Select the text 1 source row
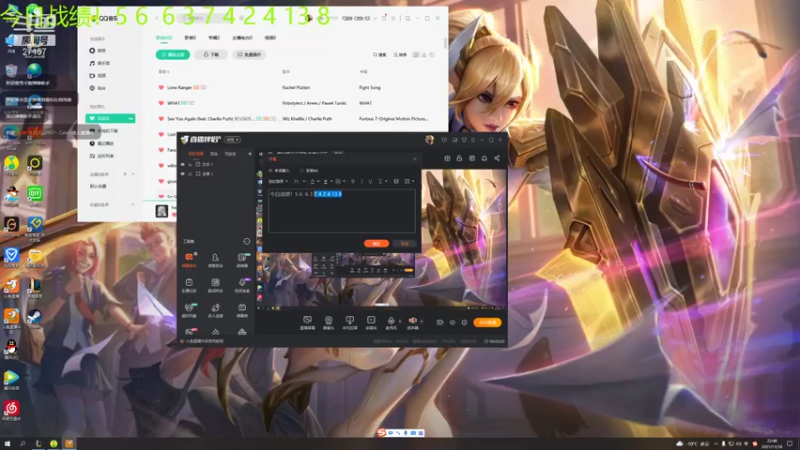The image size is (800, 450). (x=216, y=164)
